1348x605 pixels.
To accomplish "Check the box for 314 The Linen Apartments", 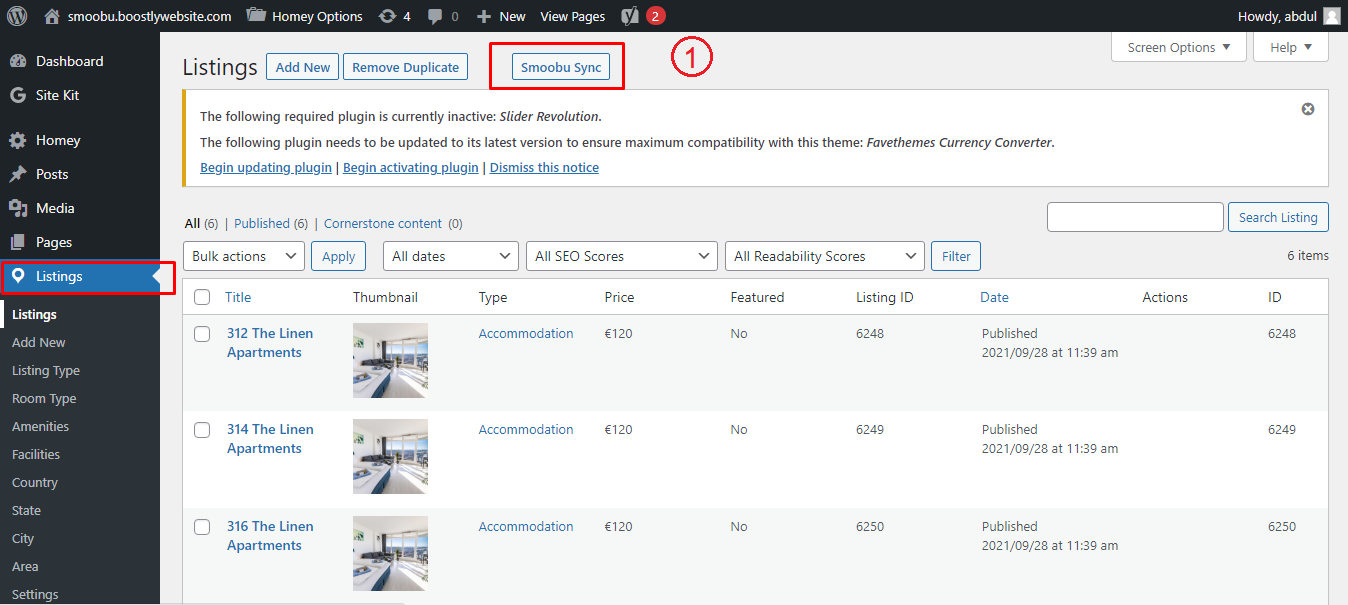I will click(202, 429).
